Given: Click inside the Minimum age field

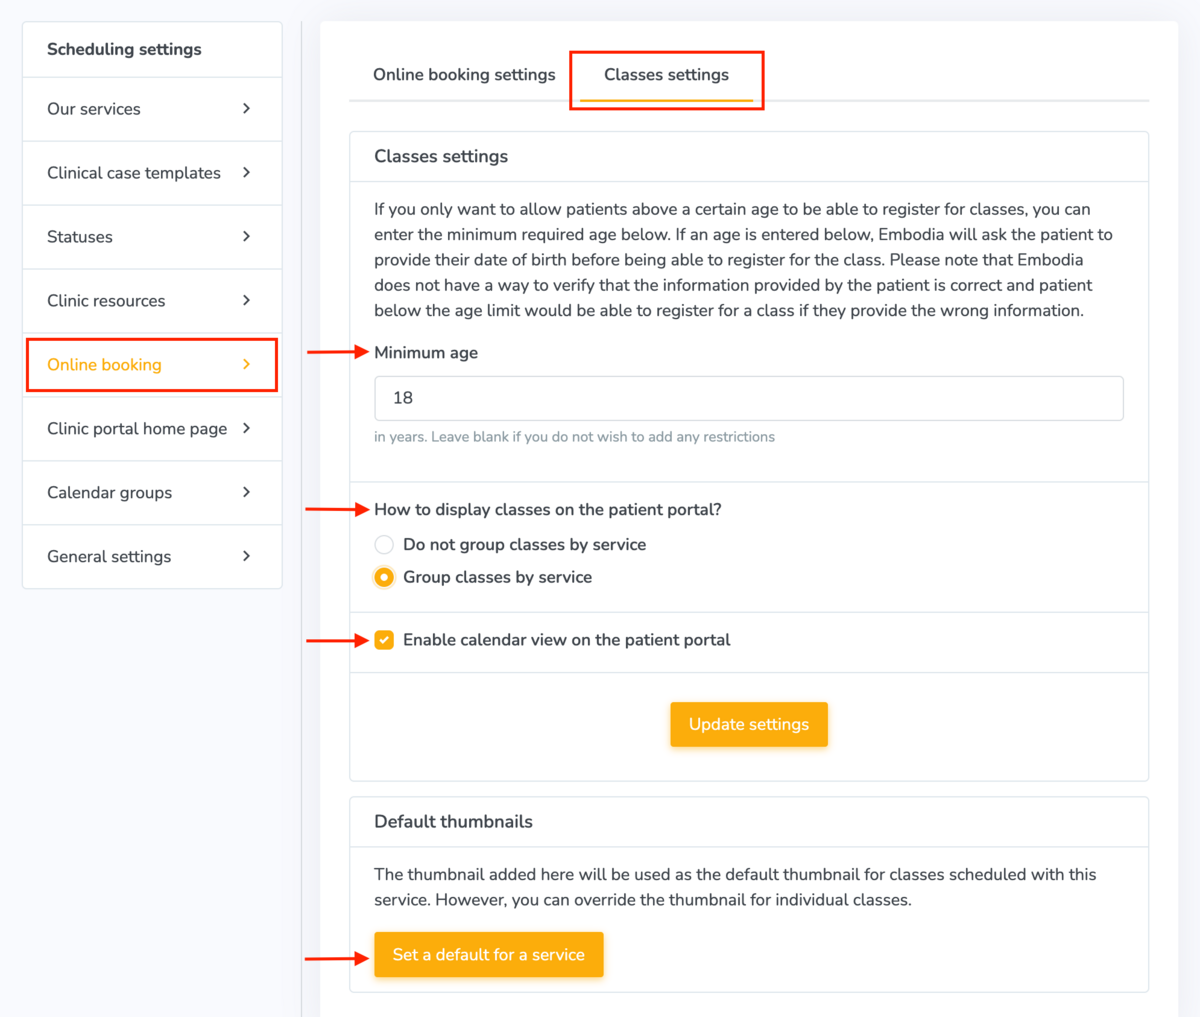Looking at the screenshot, I should pyautogui.click(x=748, y=398).
